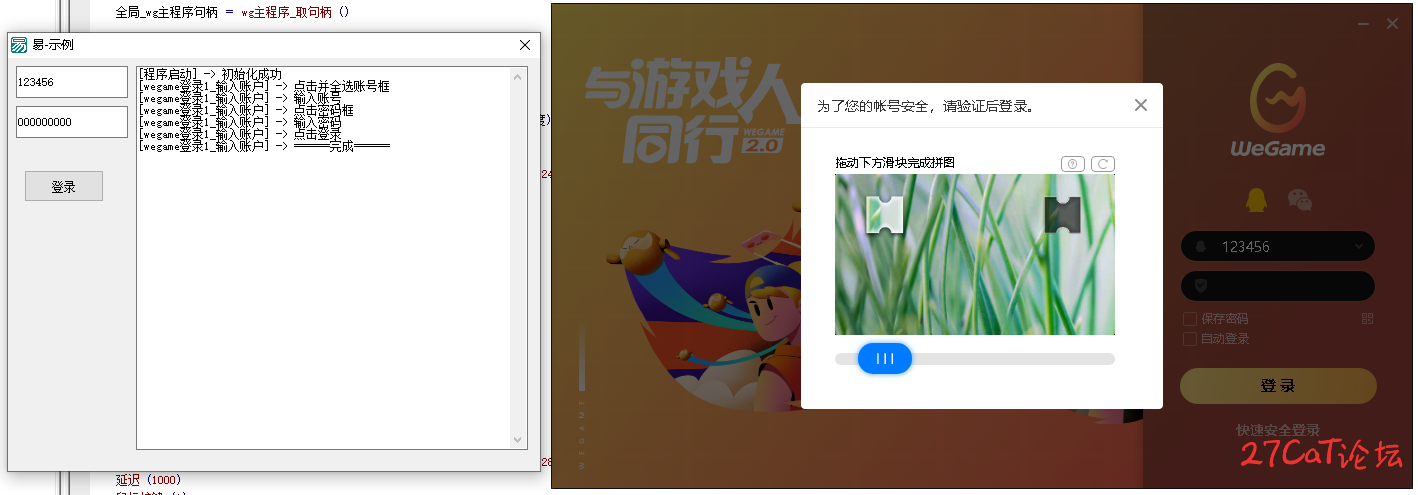Close the captcha verification dialog
This screenshot has height=495, width=1418.
pyautogui.click(x=1140, y=105)
